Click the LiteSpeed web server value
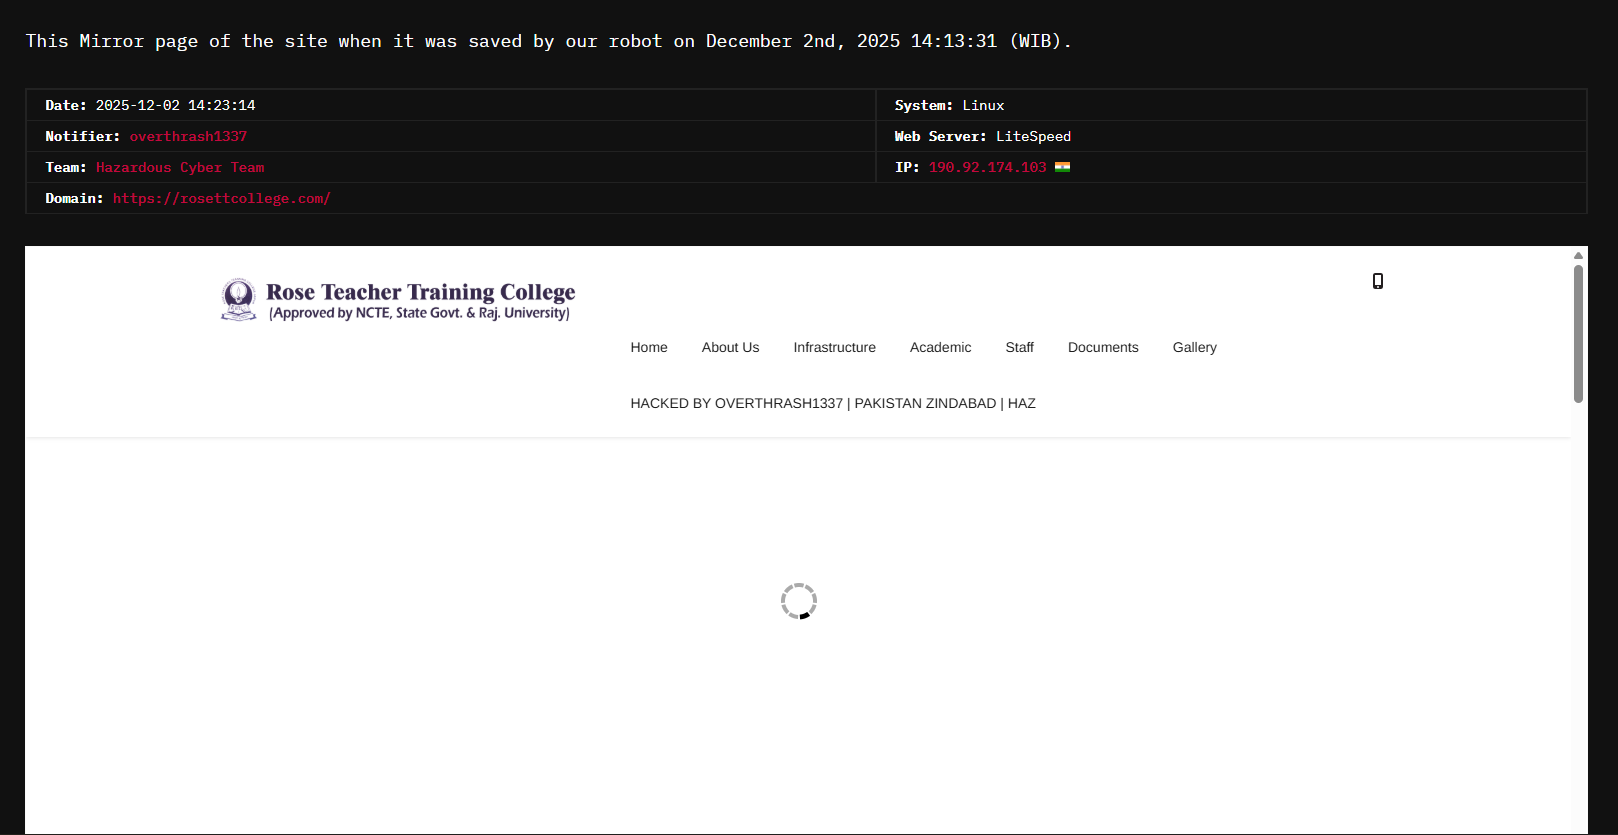This screenshot has width=1618, height=835. [1033, 136]
